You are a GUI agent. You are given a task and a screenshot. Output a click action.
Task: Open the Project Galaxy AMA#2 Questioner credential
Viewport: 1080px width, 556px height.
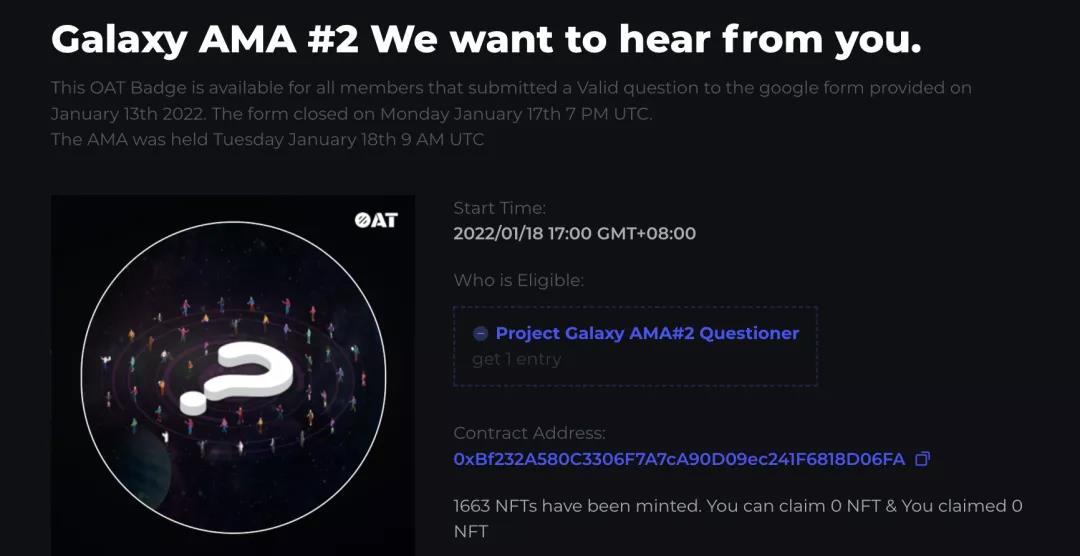[647, 334]
